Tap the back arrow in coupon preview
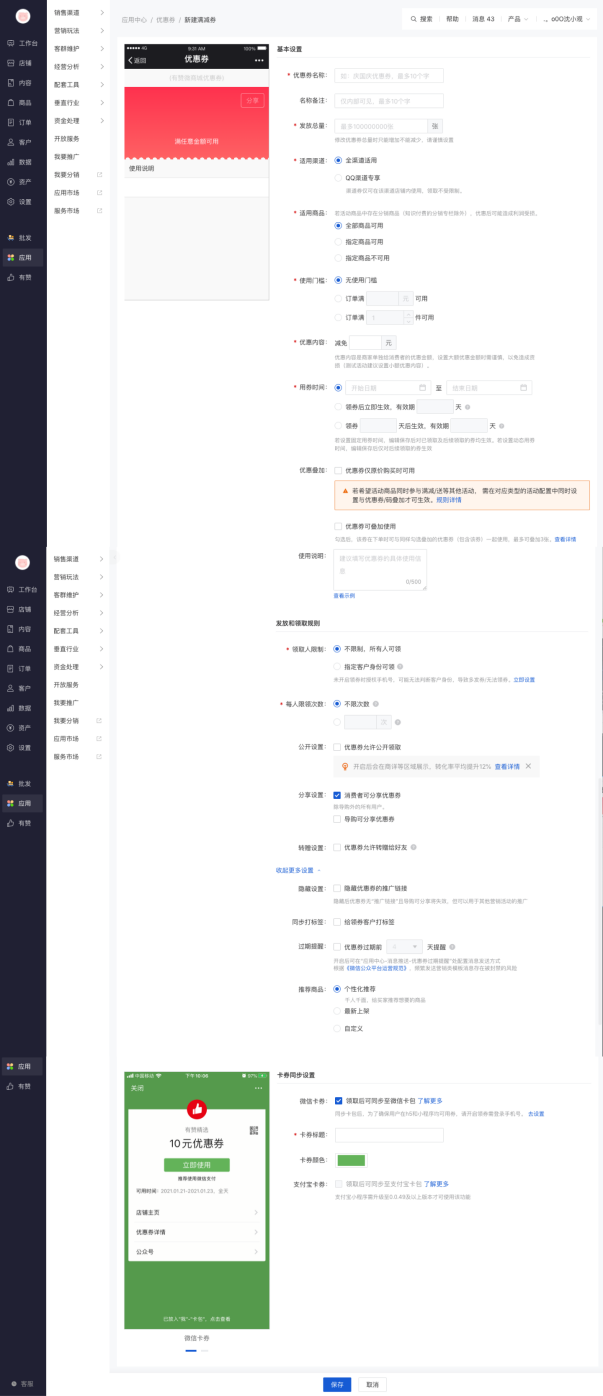 click(130, 60)
